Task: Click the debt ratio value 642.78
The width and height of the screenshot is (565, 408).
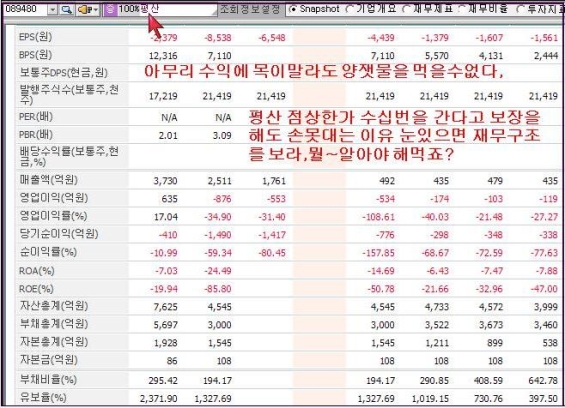Action: 543,380
